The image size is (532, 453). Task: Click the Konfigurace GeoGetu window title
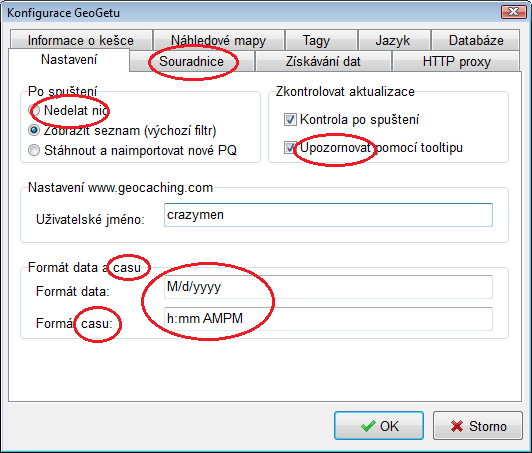tap(63, 13)
